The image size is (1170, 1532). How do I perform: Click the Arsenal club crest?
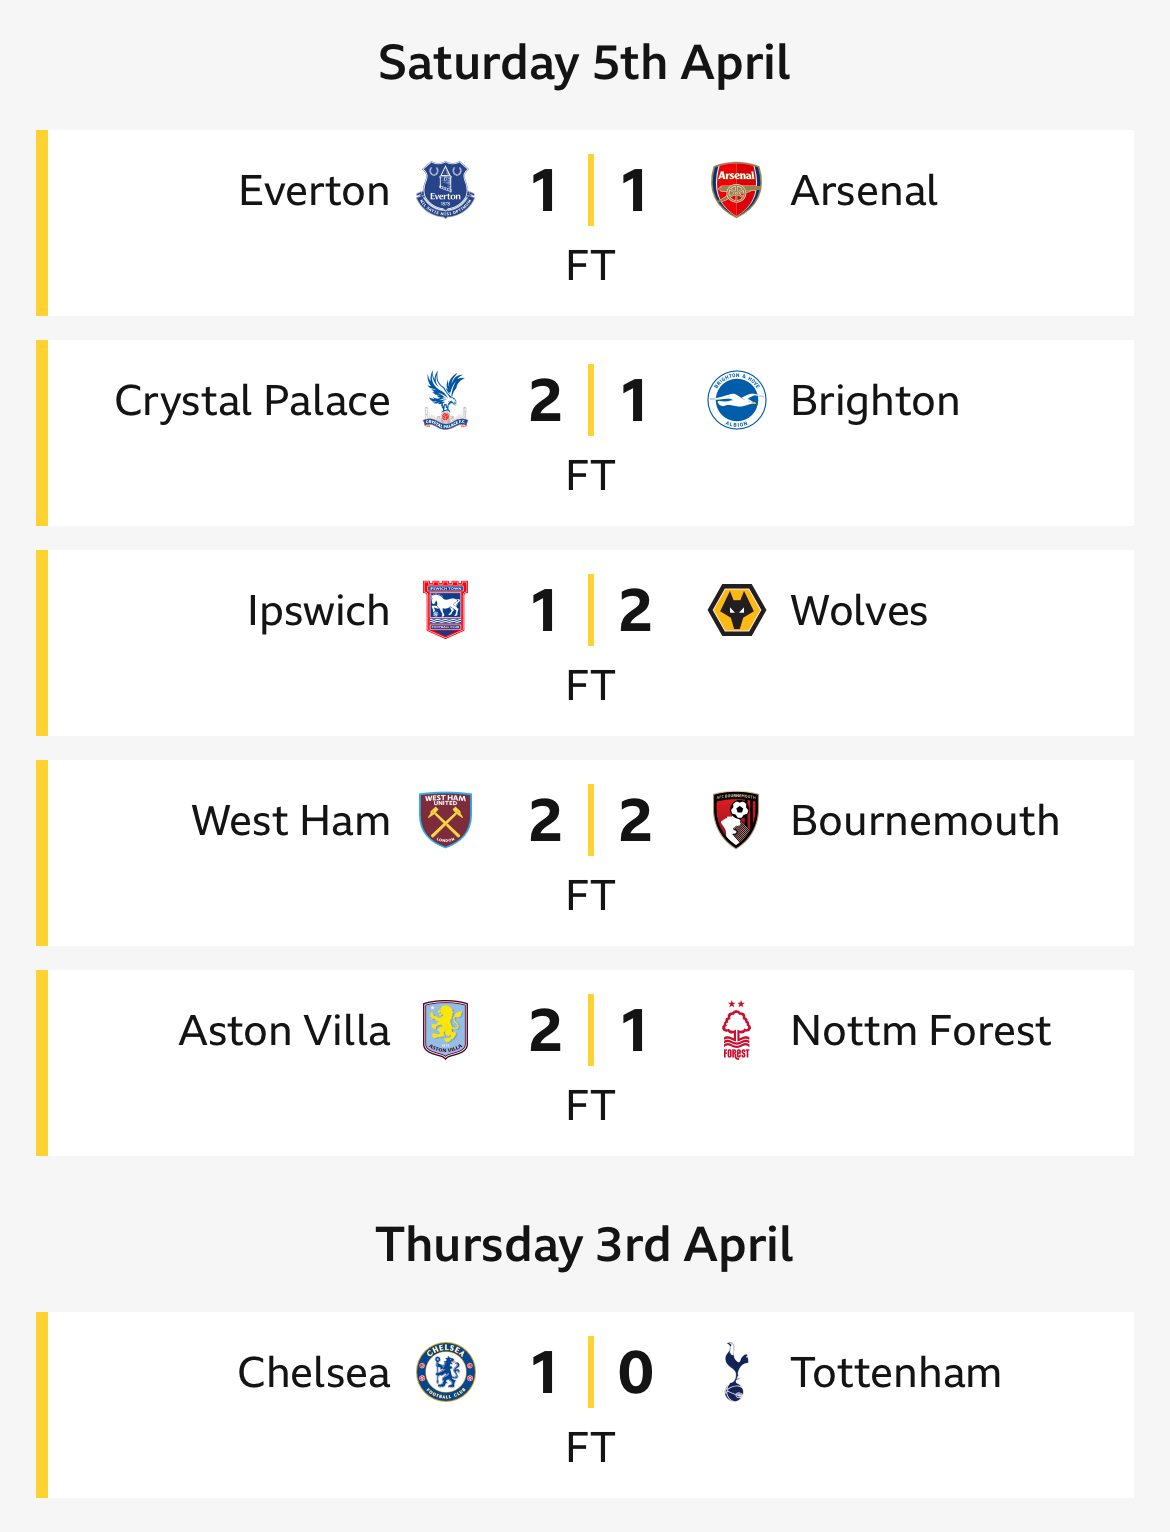pos(737,190)
